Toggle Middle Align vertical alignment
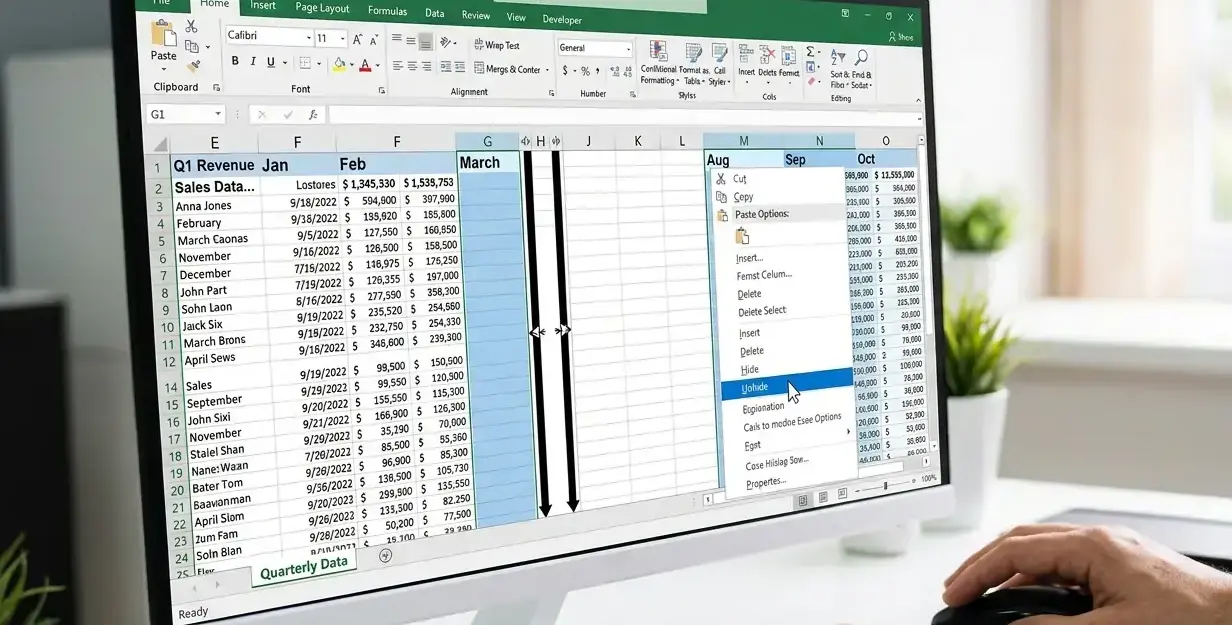The height and width of the screenshot is (625, 1232). (411, 41)
